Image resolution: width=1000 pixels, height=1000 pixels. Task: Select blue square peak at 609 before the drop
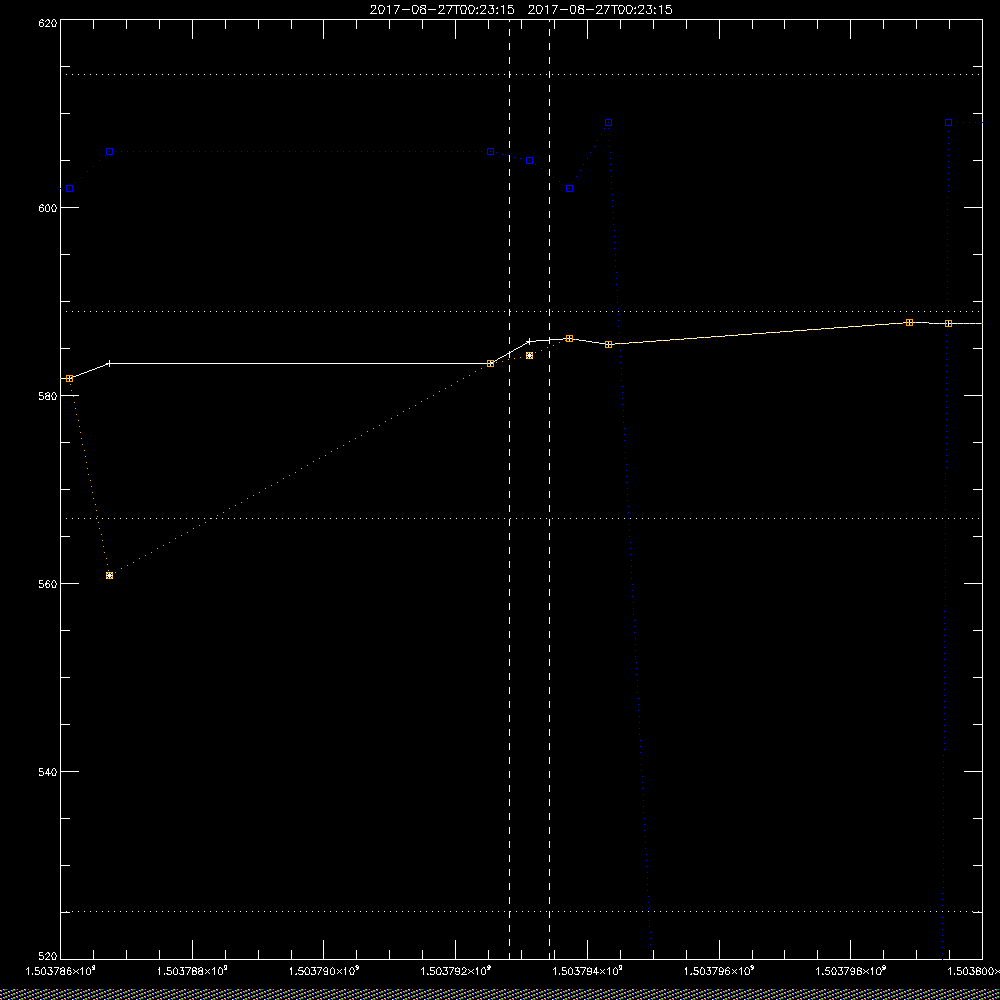tap(608, 122)
